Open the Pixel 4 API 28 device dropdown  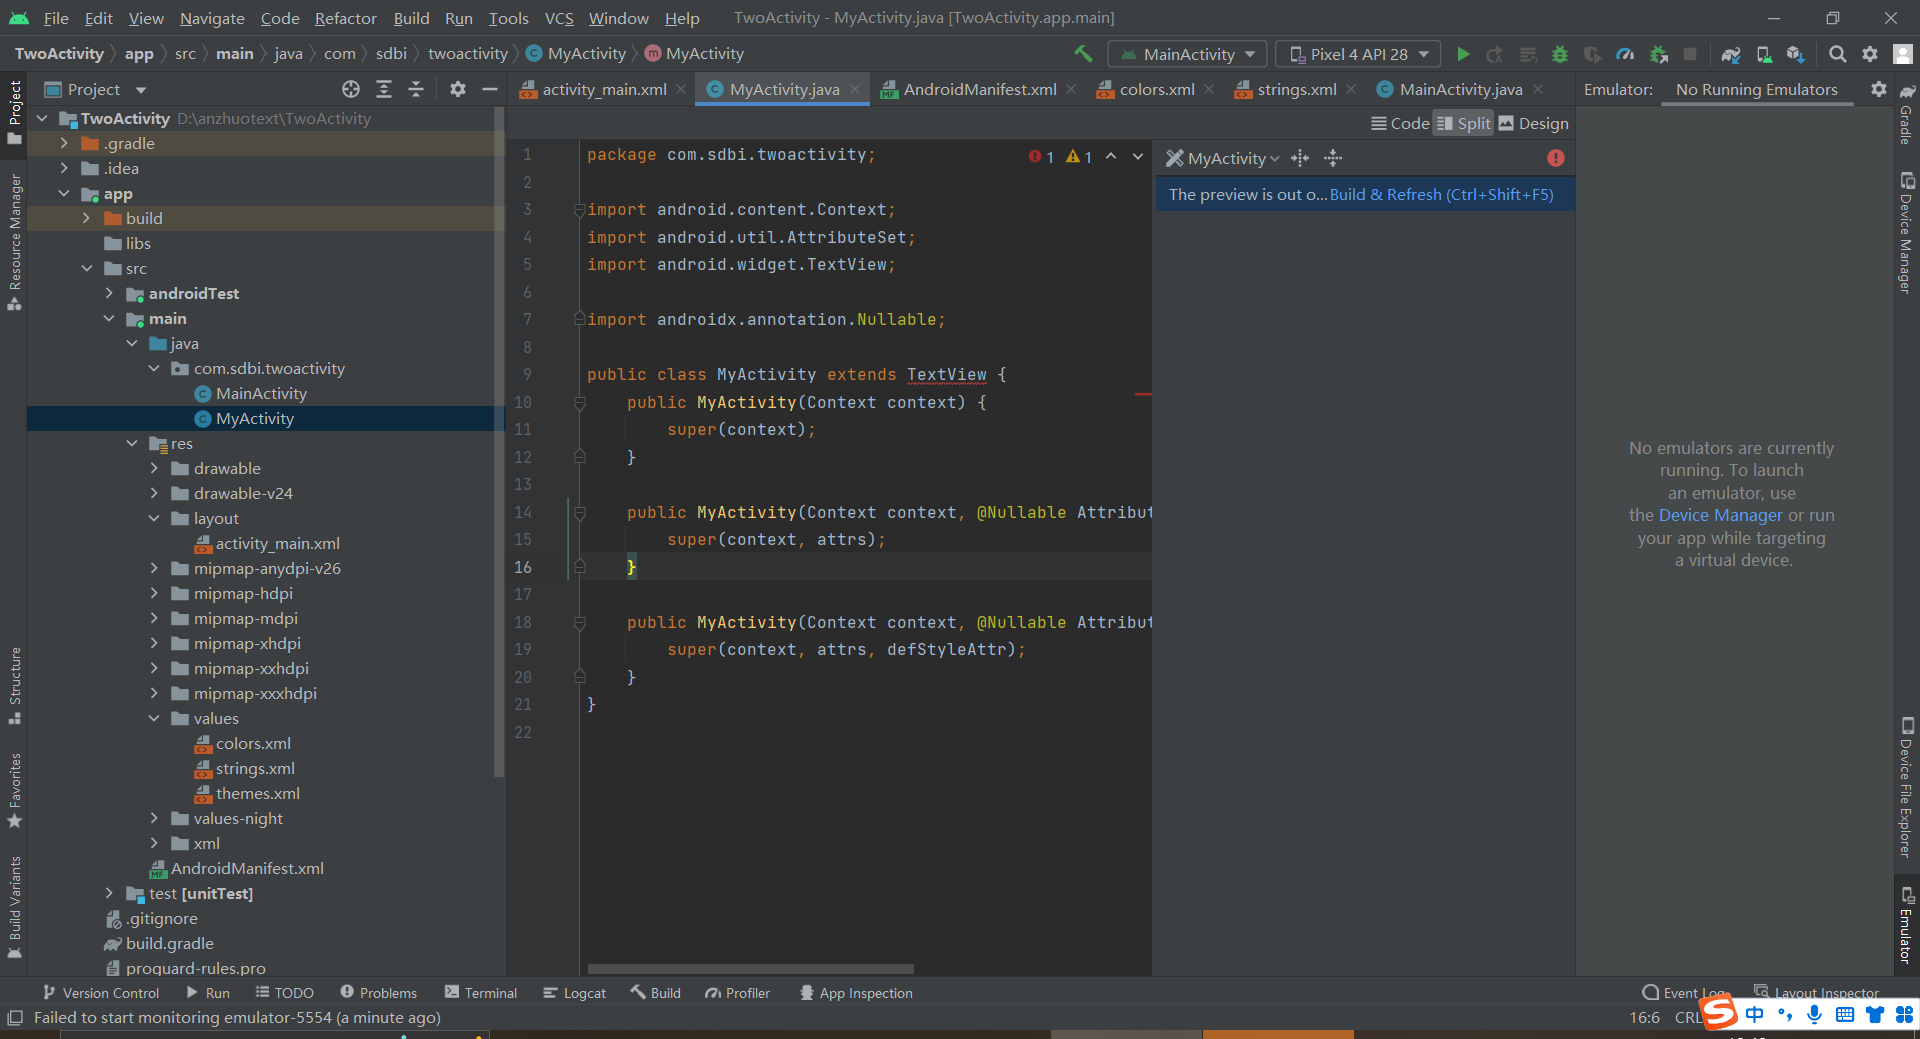click(x=1357, y=54)
